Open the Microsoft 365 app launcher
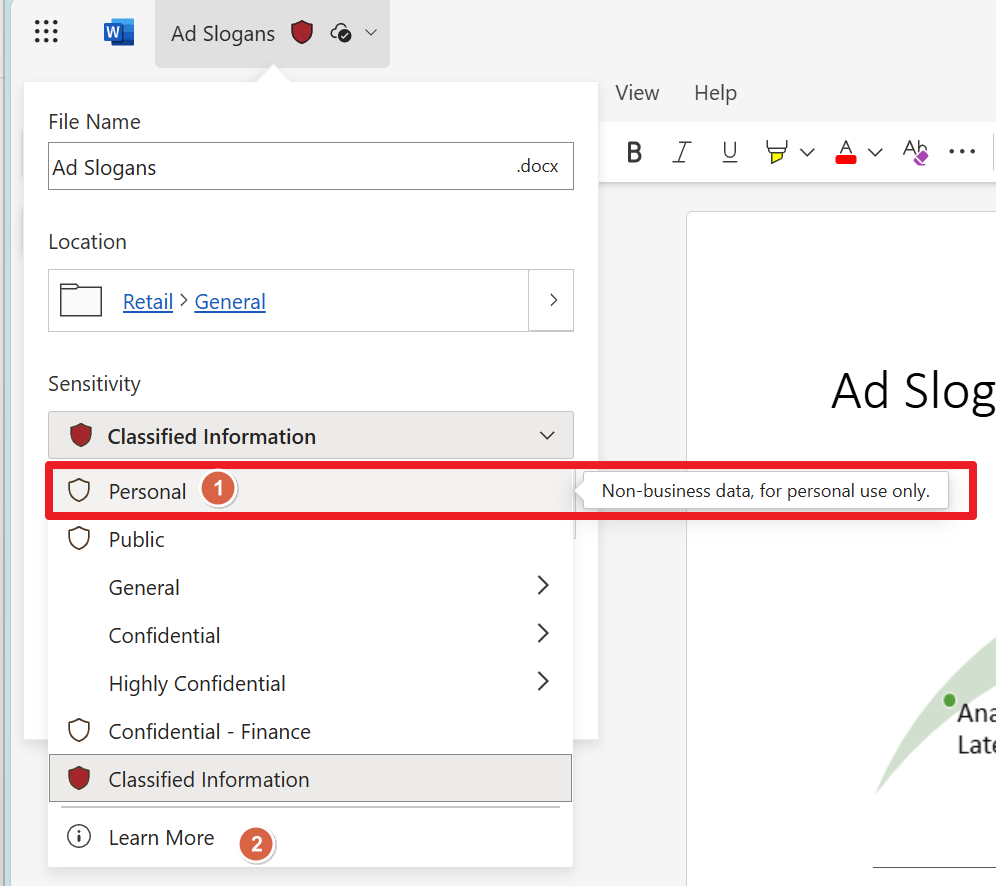Image resolution: width=996 pixels, height=886 pixels. pyautogui.click(x=46, y=31)
